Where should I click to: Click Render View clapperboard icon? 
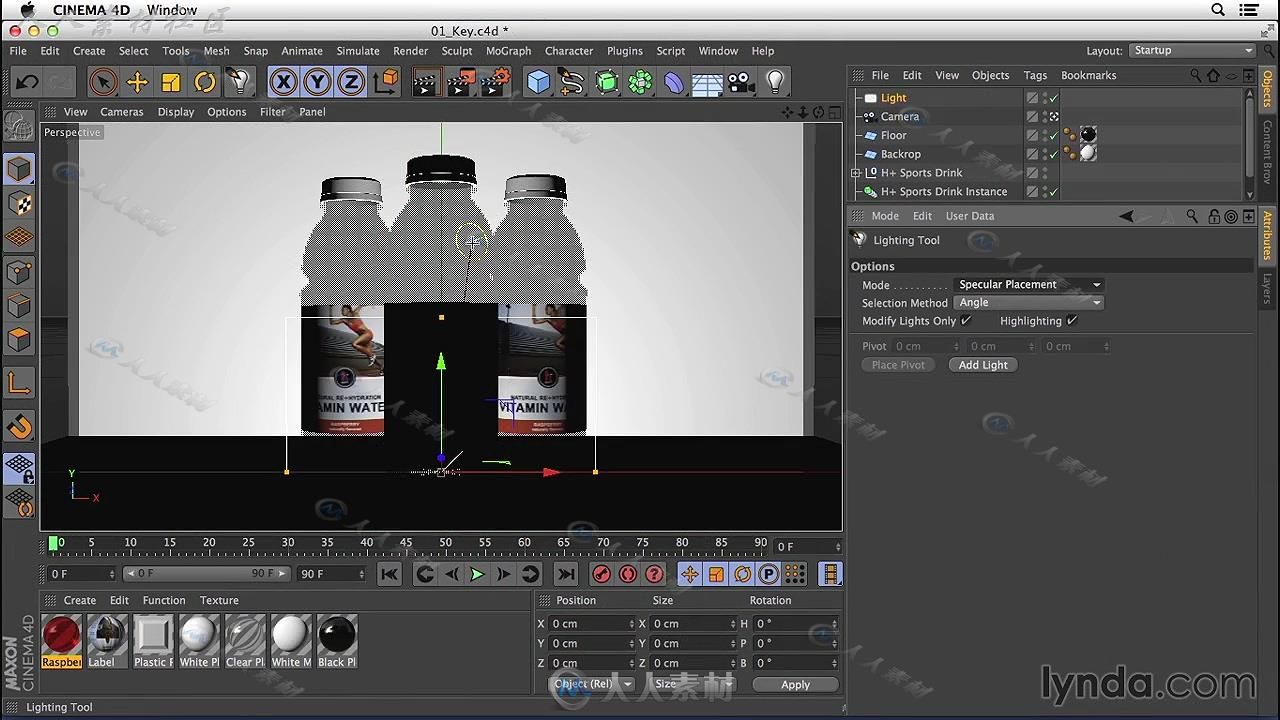[426, 82]
